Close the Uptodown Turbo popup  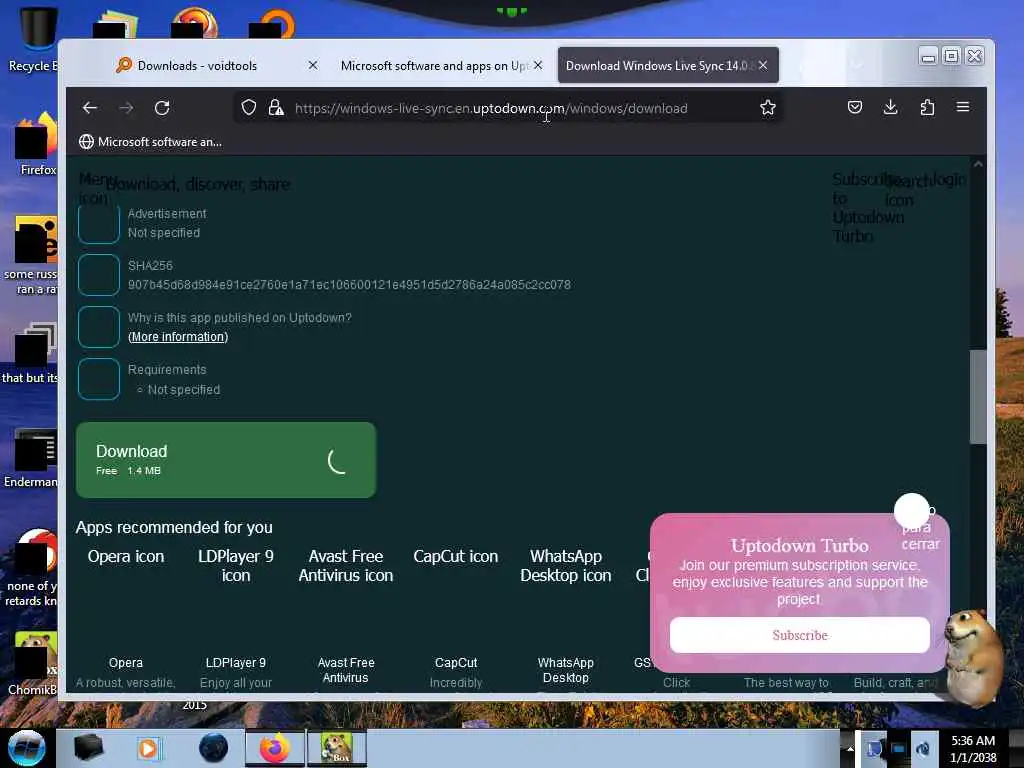[911, 511]
